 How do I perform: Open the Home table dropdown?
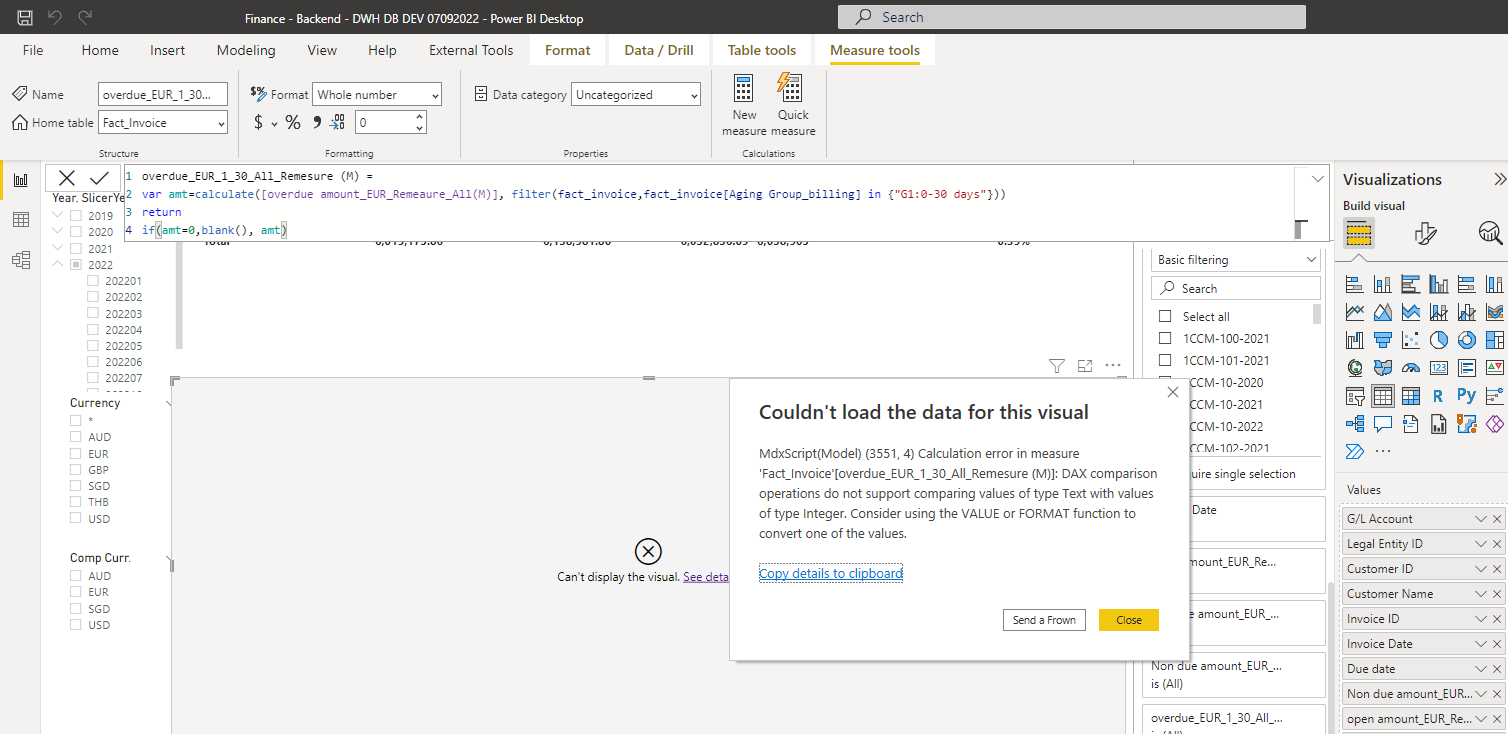click(x=163, y=123)
